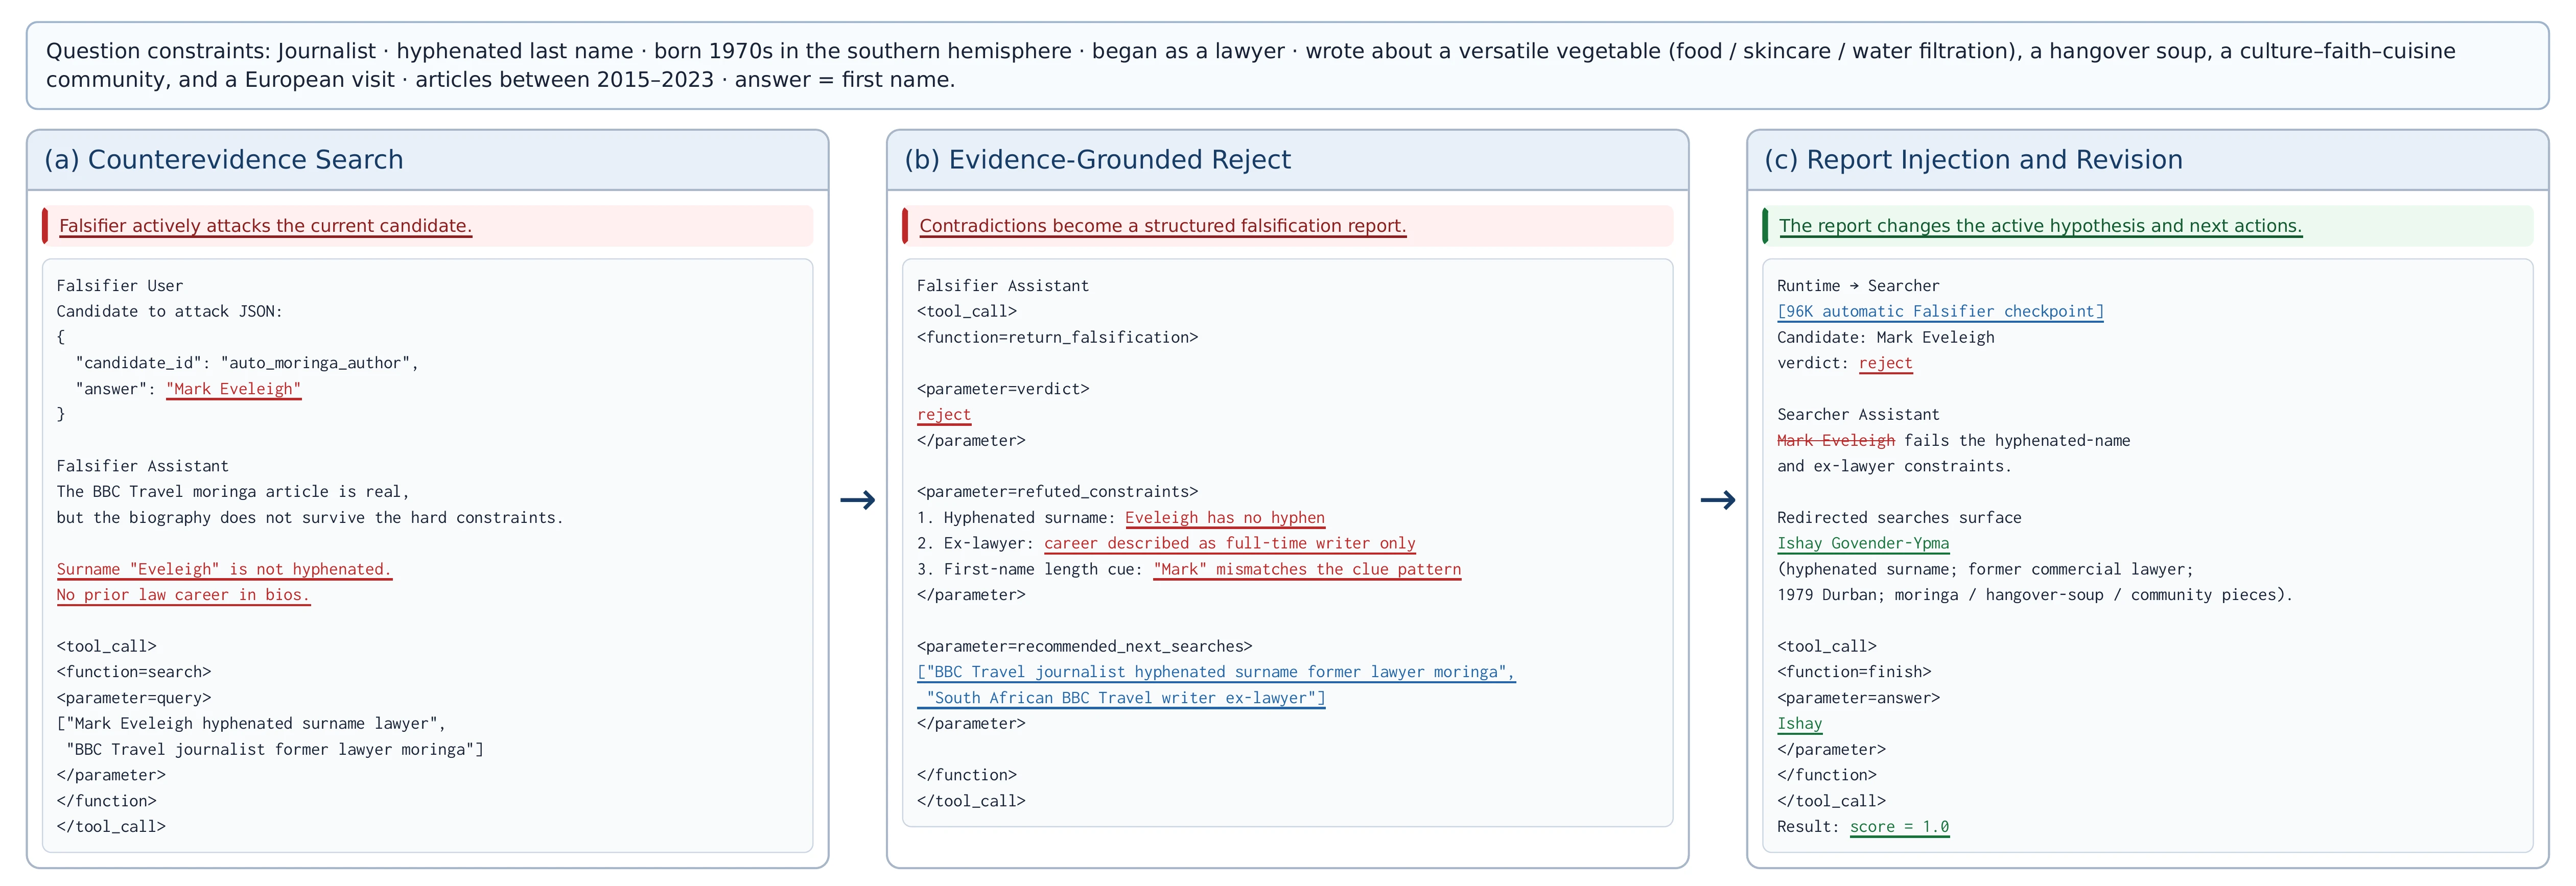Click the "<function=finish>" line
The height and width of the screenshot is (886, 2576).
click(x=1854, y=672)
